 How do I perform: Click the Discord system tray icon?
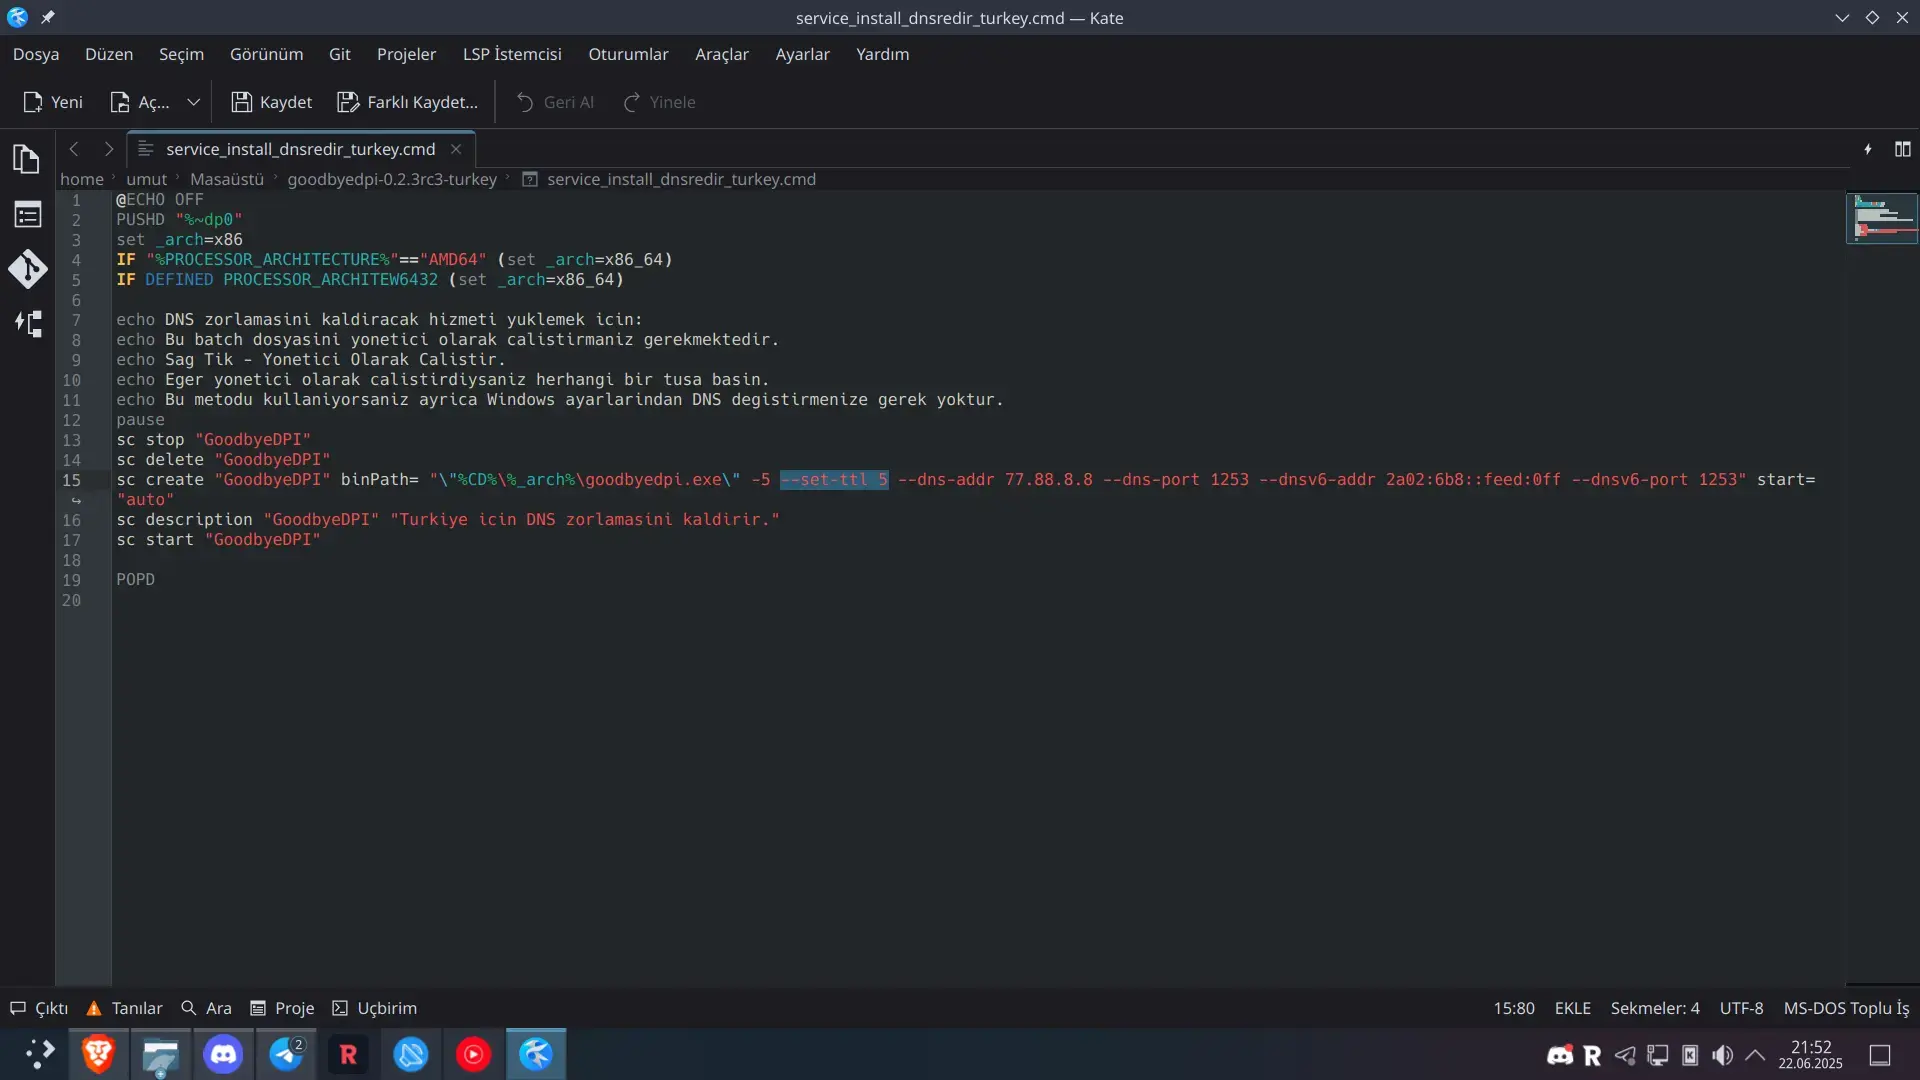point(1560,1055)
